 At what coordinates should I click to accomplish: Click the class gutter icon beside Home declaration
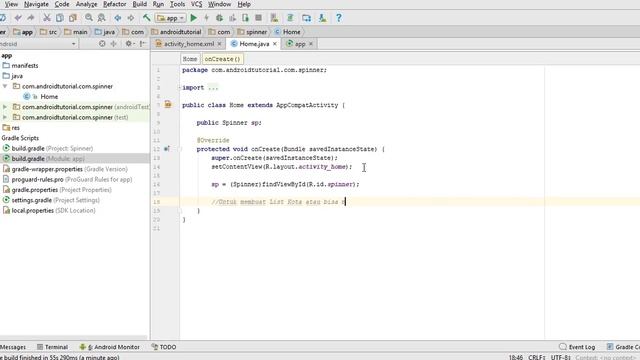168,104
